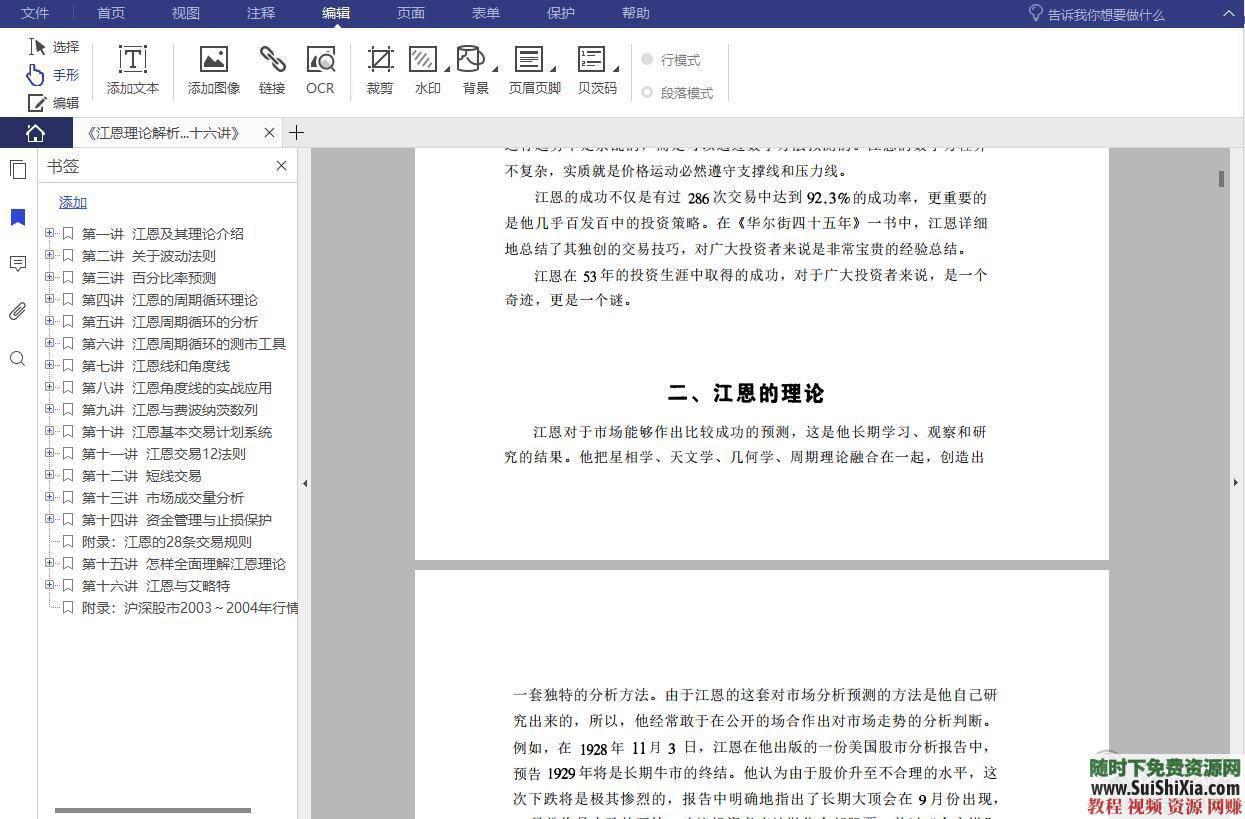
Task: Open a new tab with the plus button
Action: click(296, 132)
